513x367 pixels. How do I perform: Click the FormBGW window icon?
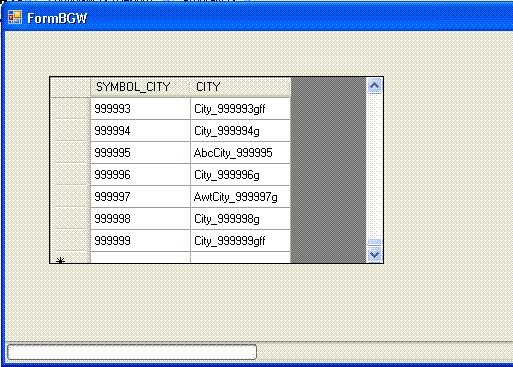15,17
